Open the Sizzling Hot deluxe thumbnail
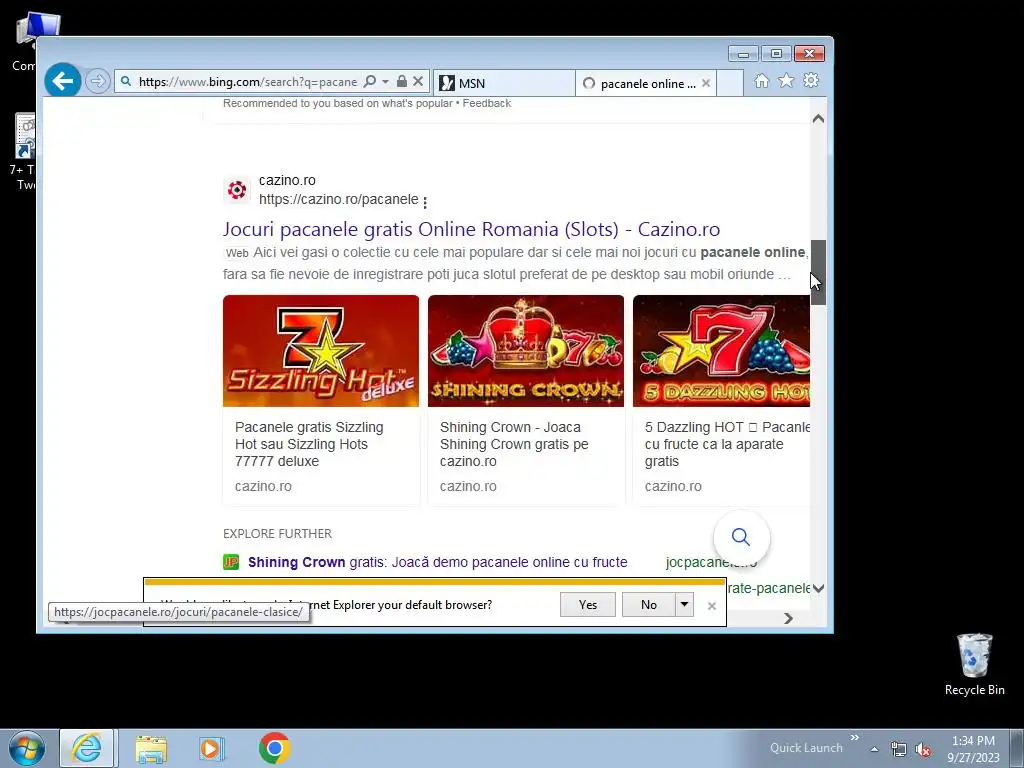The height and width of the screenshot is (768, 1024). click(x=321, y=351)
